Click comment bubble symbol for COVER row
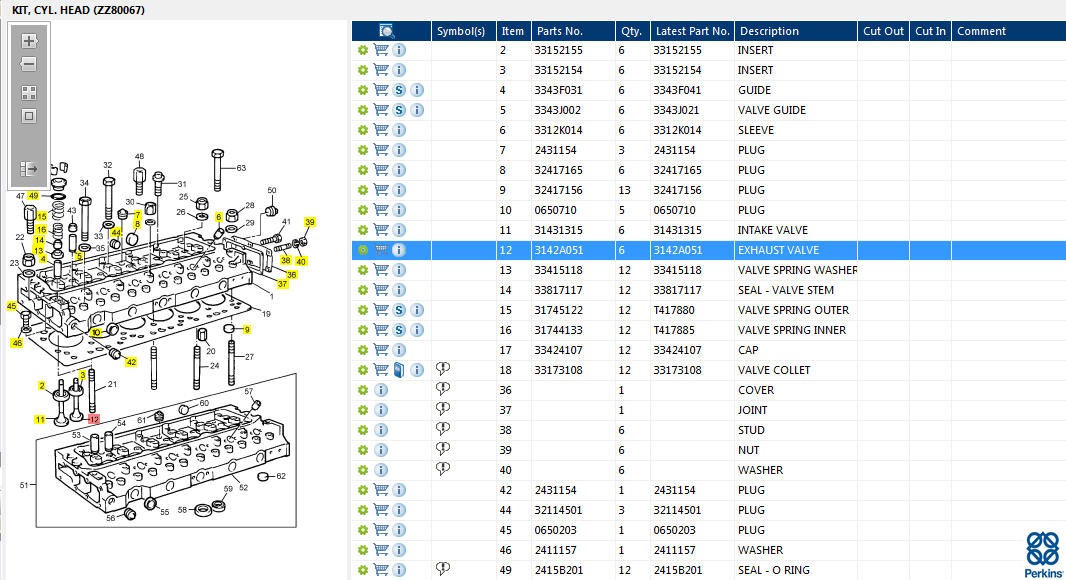Image resolution: width=1066 pixels, height=580 pixels. (443, 389)
